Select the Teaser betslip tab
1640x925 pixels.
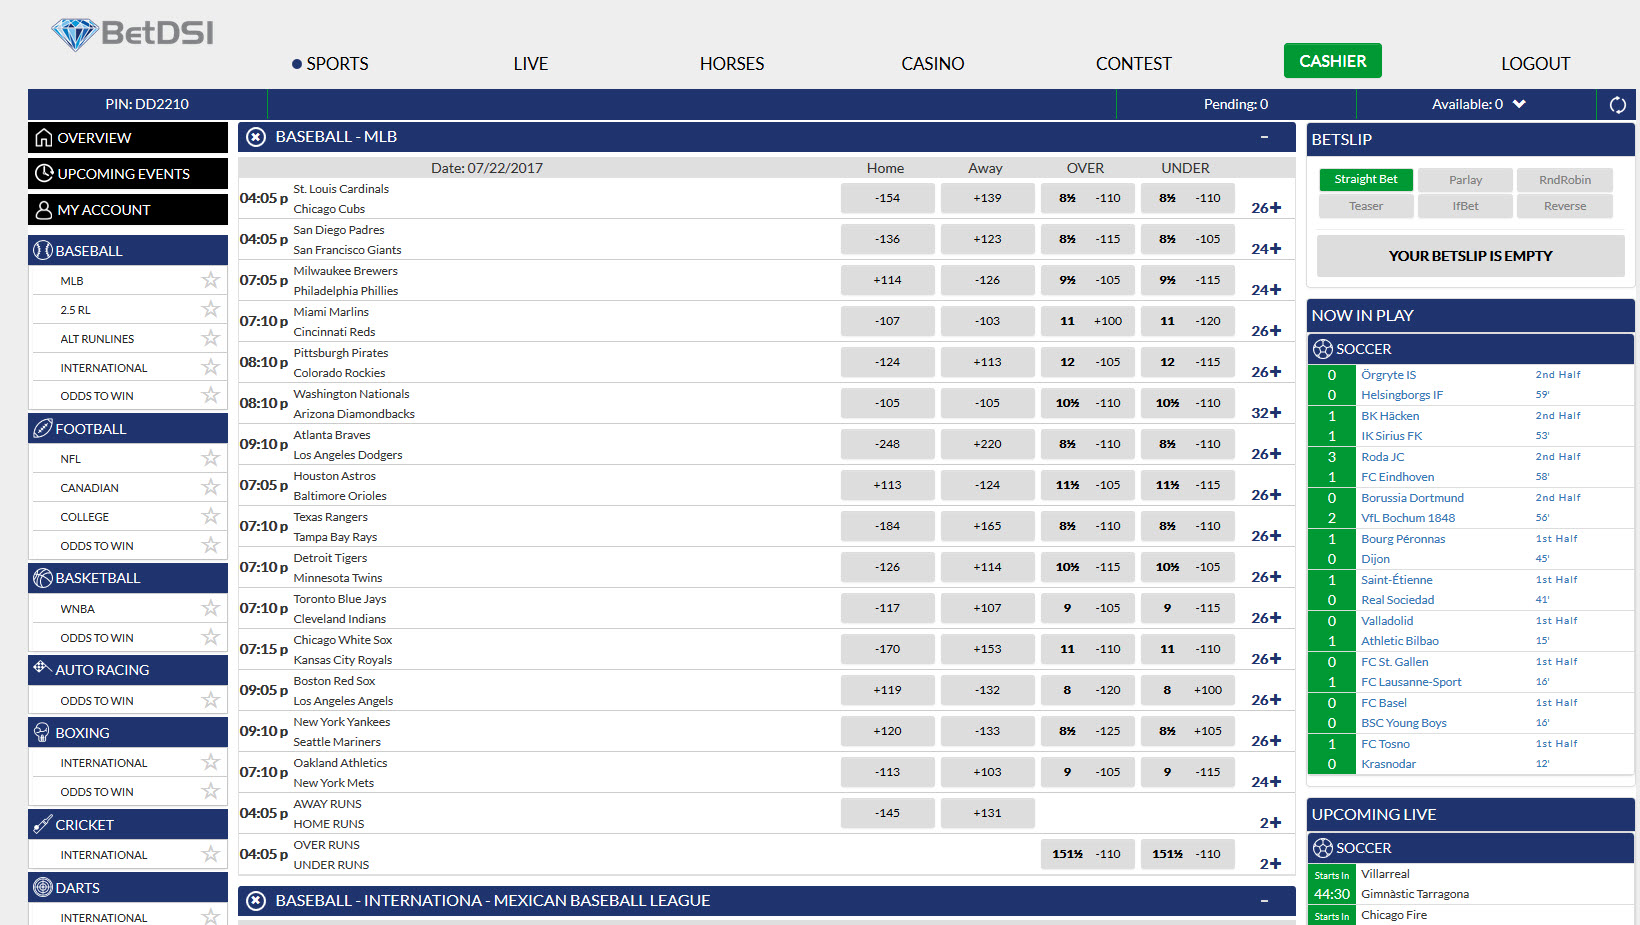1366,206
